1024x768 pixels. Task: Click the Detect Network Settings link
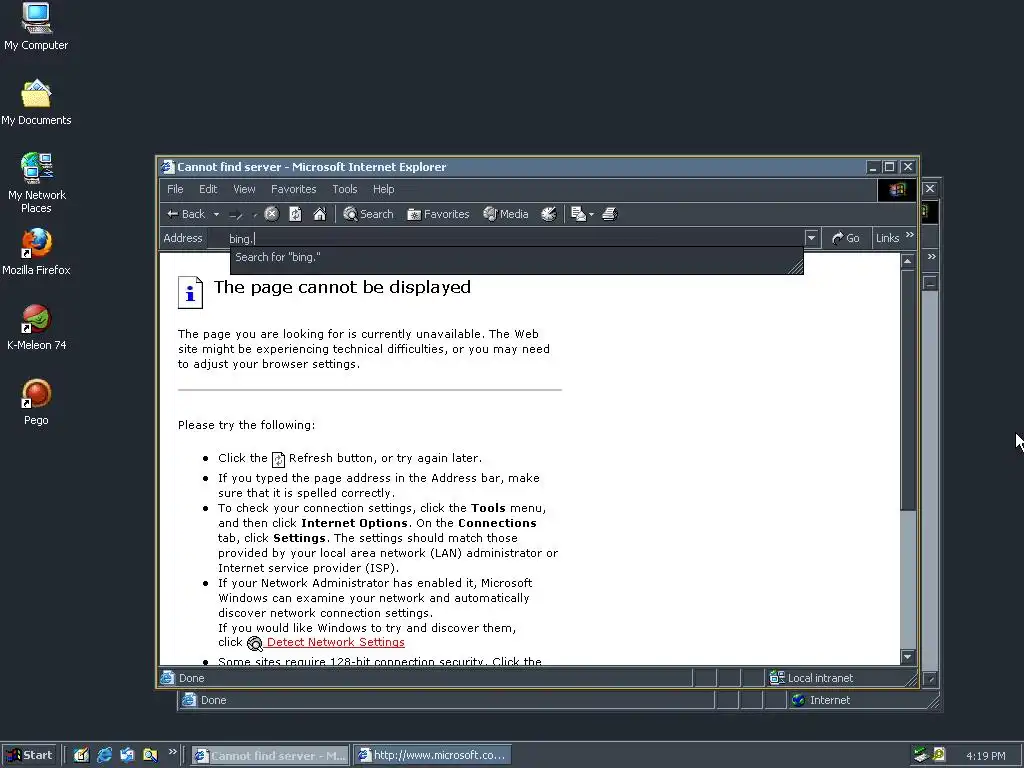point(335,643)
